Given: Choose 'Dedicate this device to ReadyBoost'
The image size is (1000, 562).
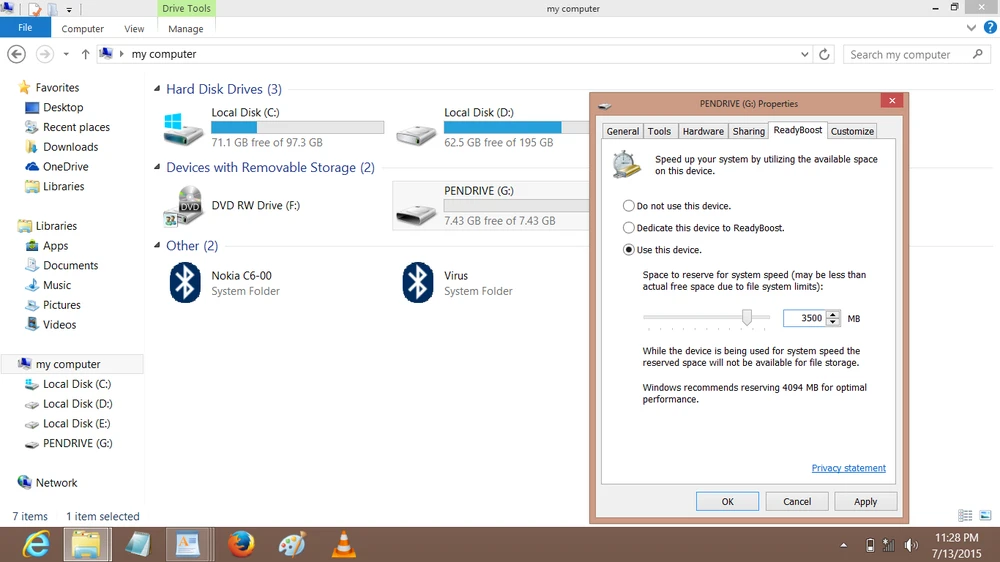Looking at the screenshot, I should tap(629, 228).
